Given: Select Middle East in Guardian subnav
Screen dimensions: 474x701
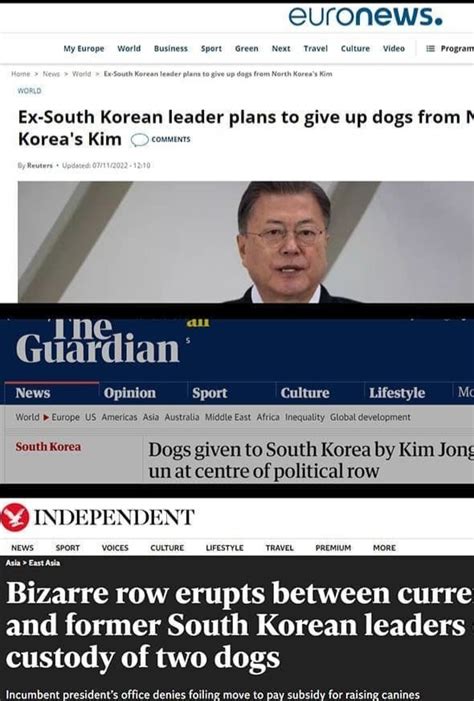Looking at the screenshot, I should click(228, 417).
